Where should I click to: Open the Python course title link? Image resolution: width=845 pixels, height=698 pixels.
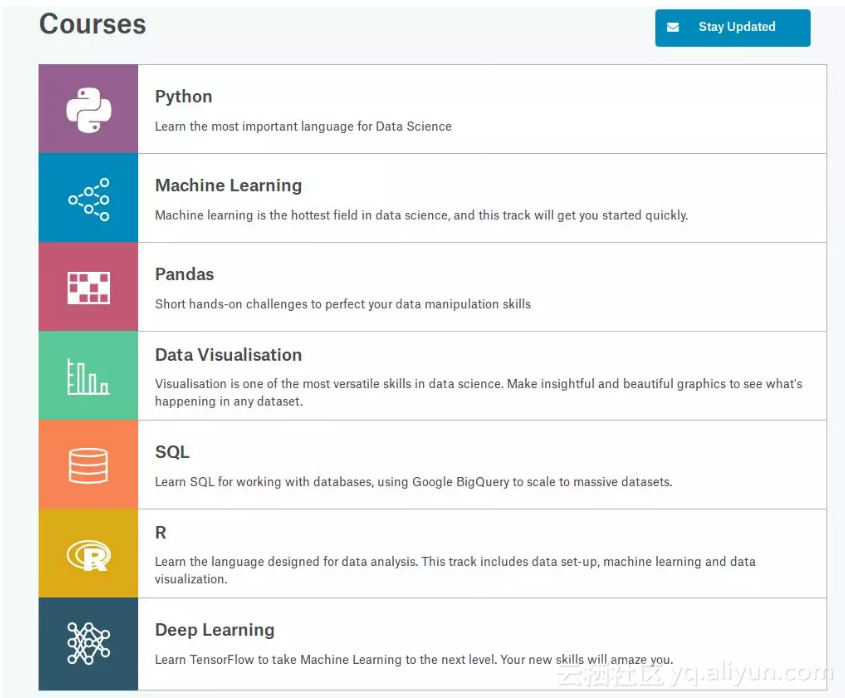(183, 97)
